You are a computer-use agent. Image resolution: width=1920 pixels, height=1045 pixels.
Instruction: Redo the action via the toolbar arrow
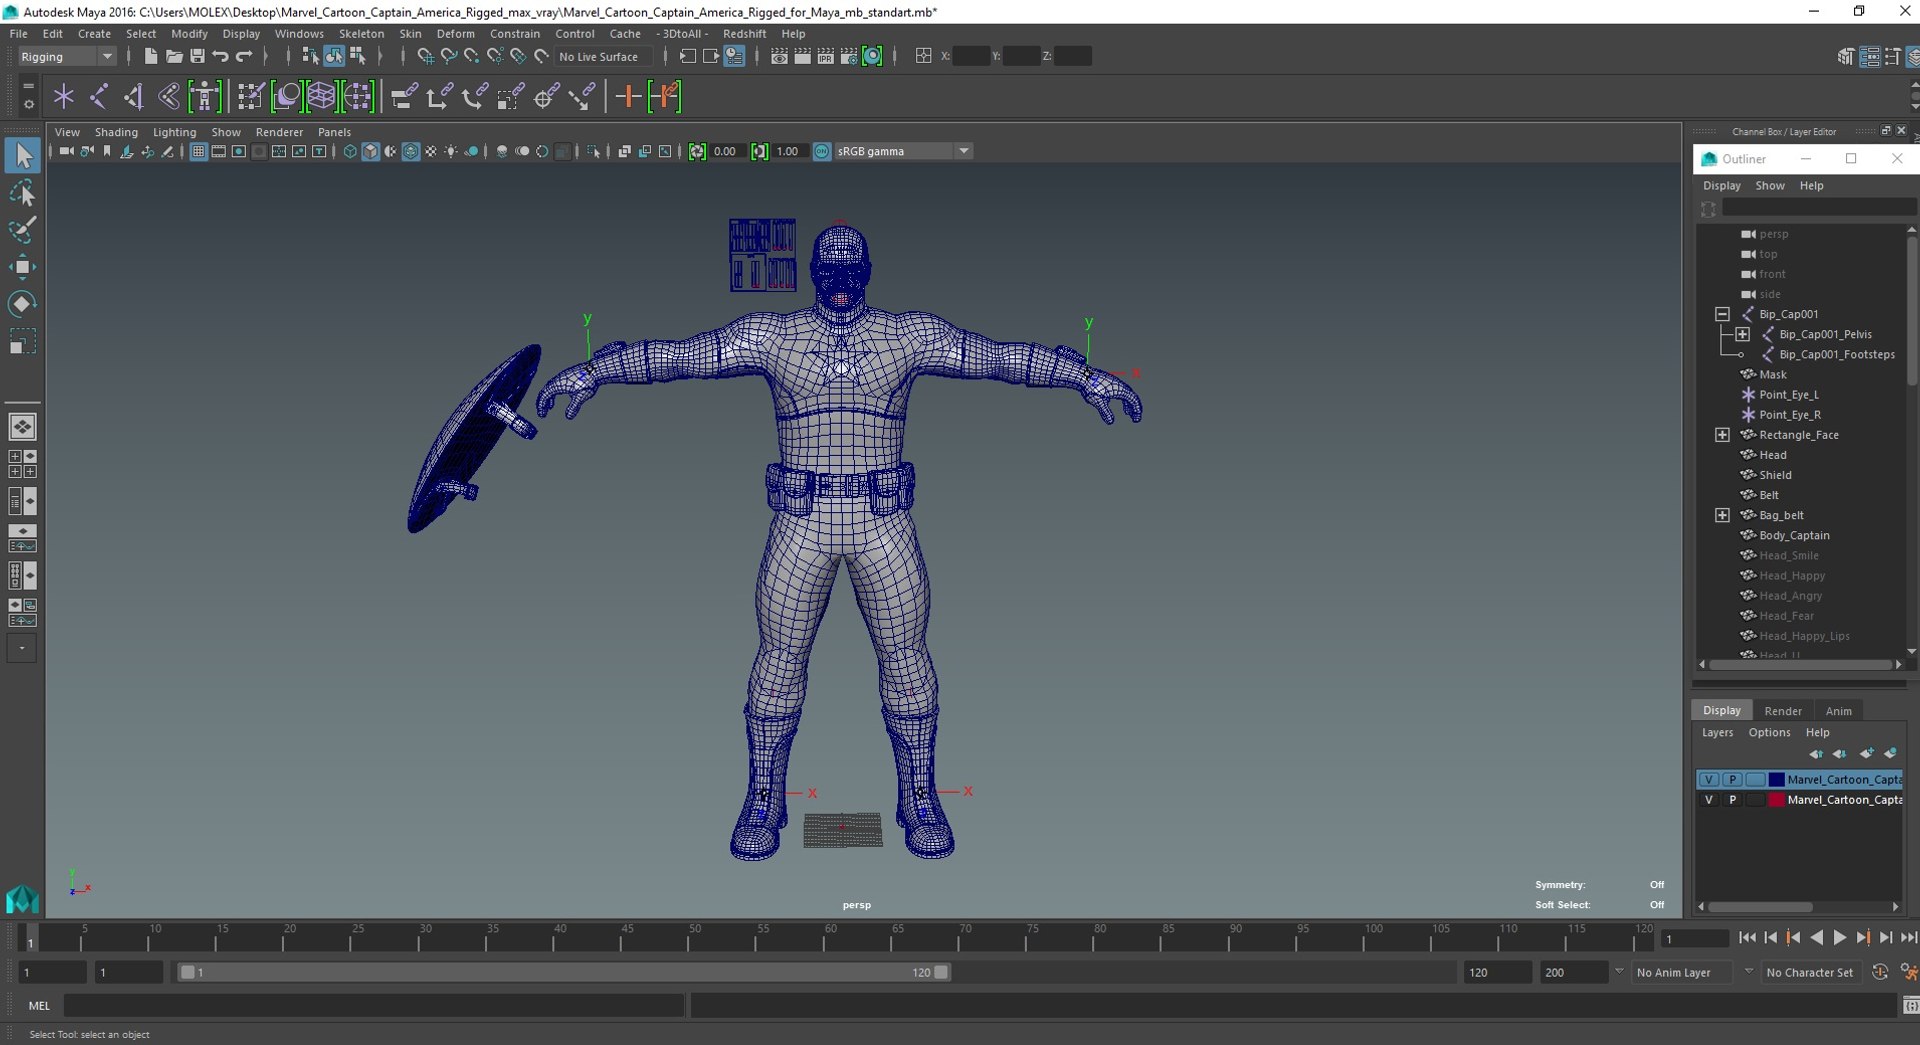[x=244, y=56]
